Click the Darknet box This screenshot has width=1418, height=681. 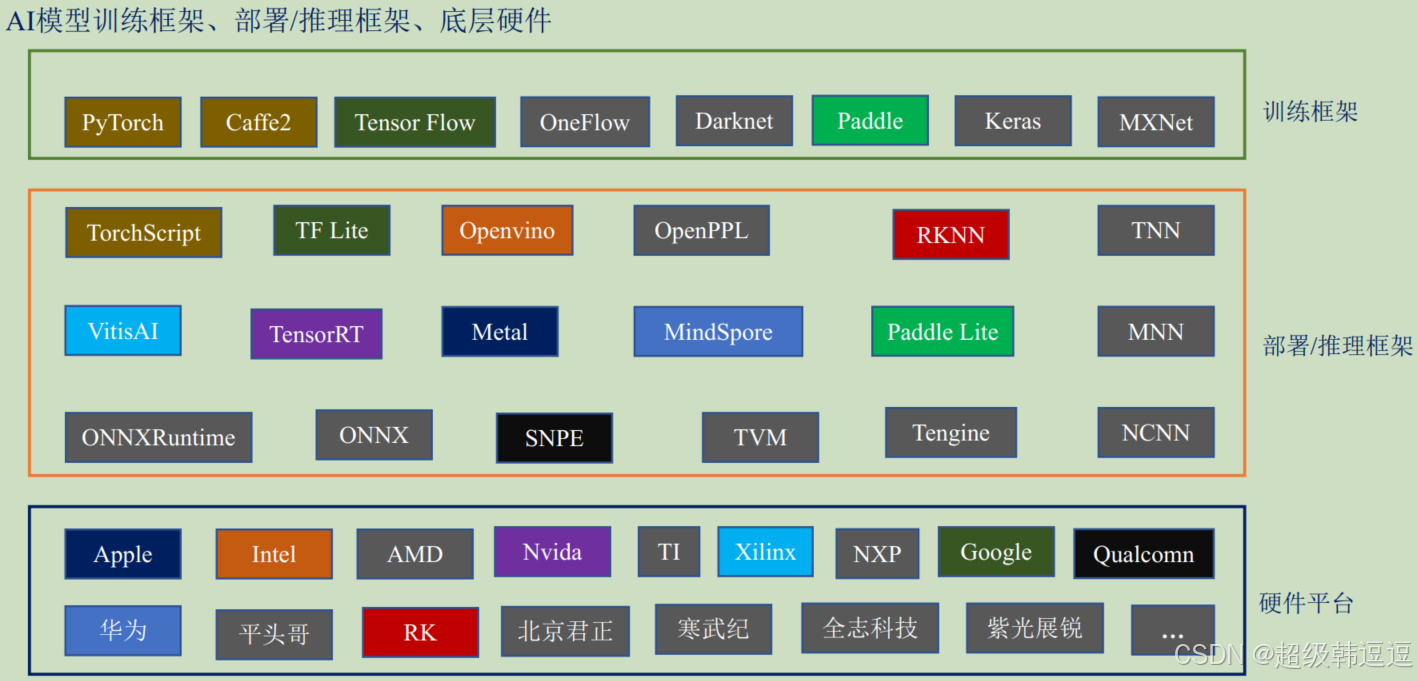coord(734,121)
